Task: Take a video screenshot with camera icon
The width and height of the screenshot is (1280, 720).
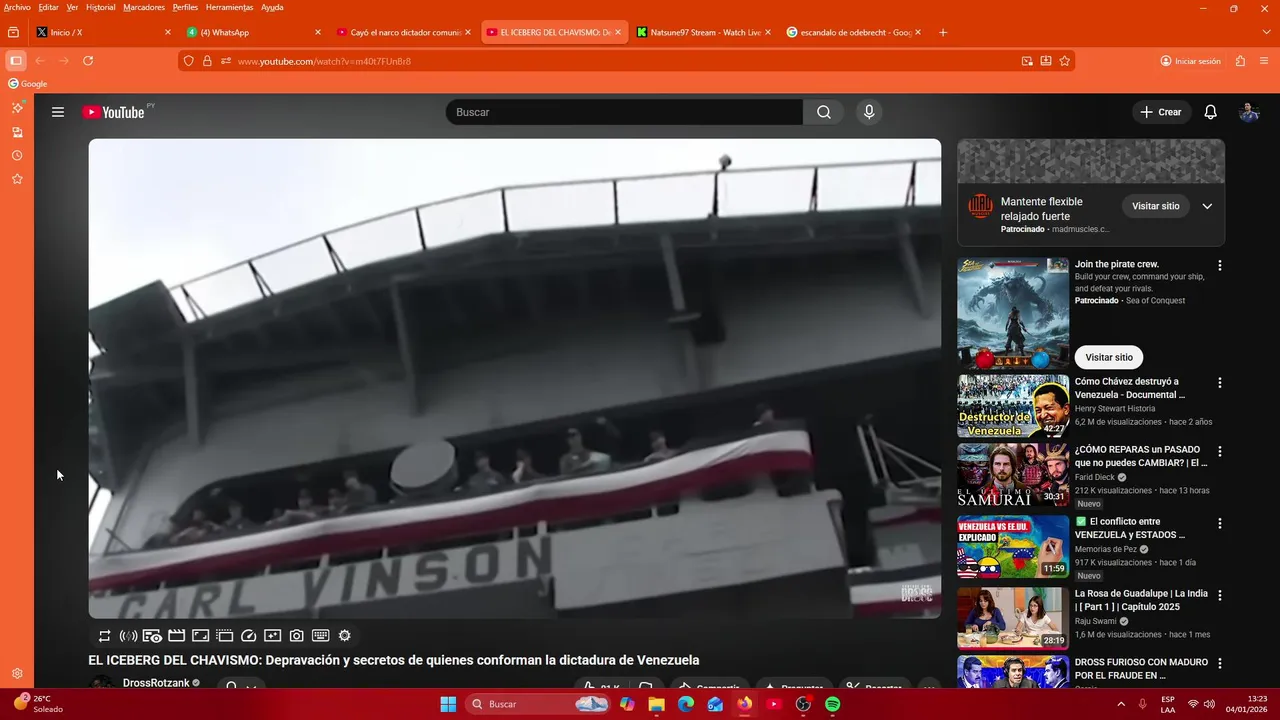Action: pos(297,636)
